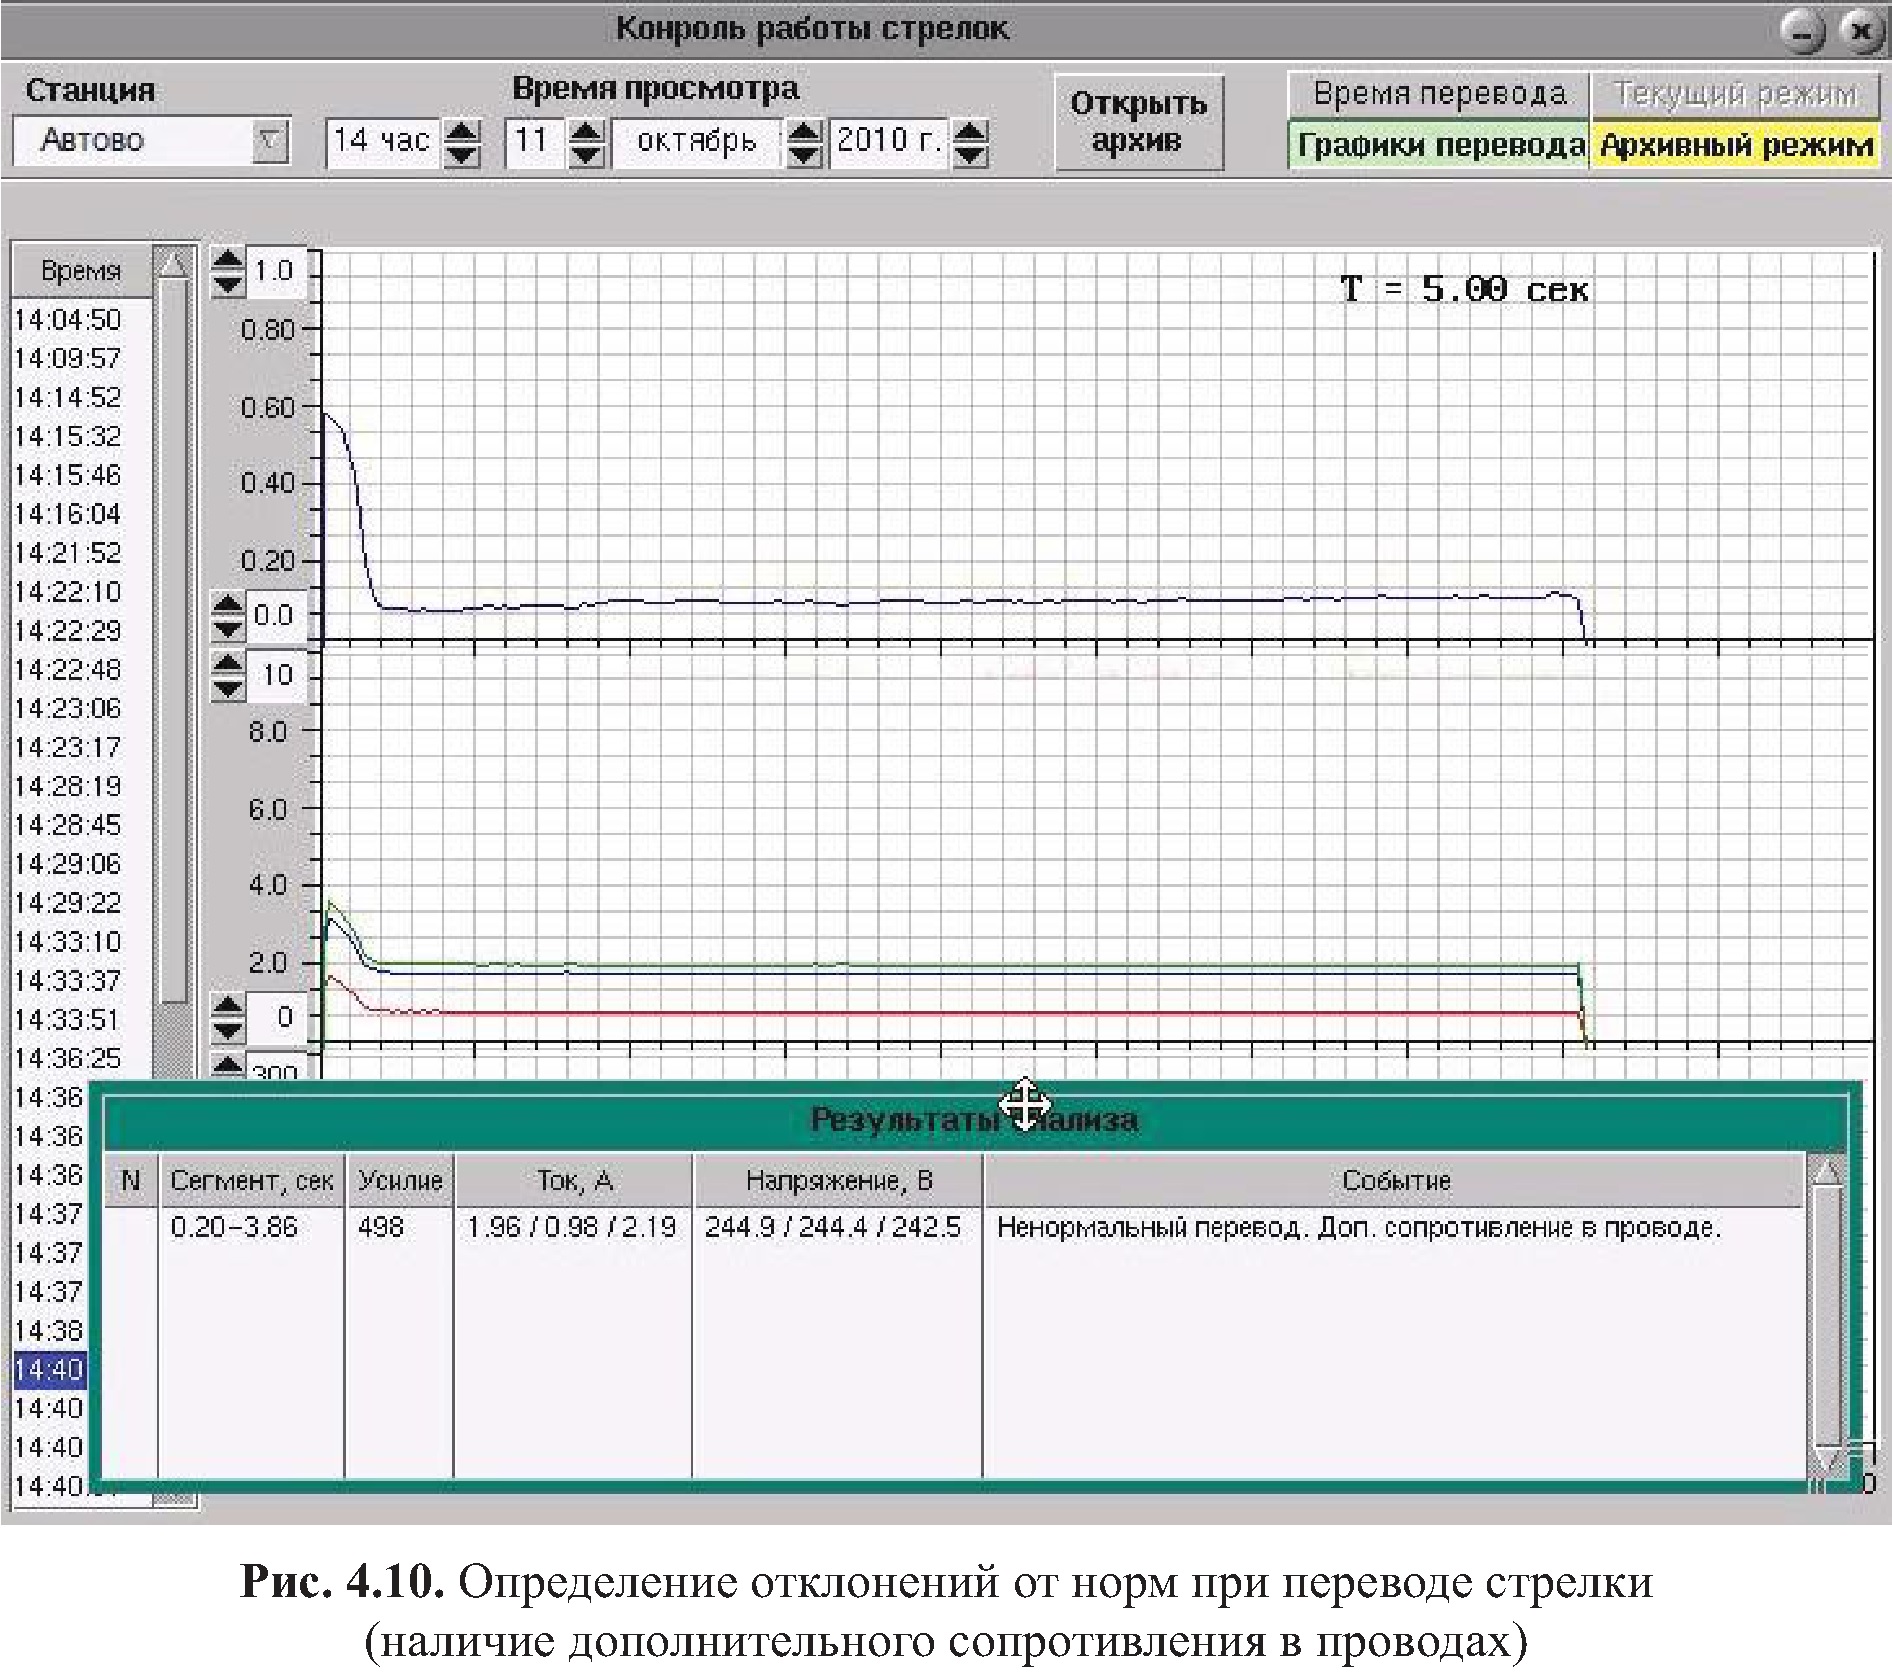Decrease the top chart's 0.0 axis minimum

tap(228, 629)
